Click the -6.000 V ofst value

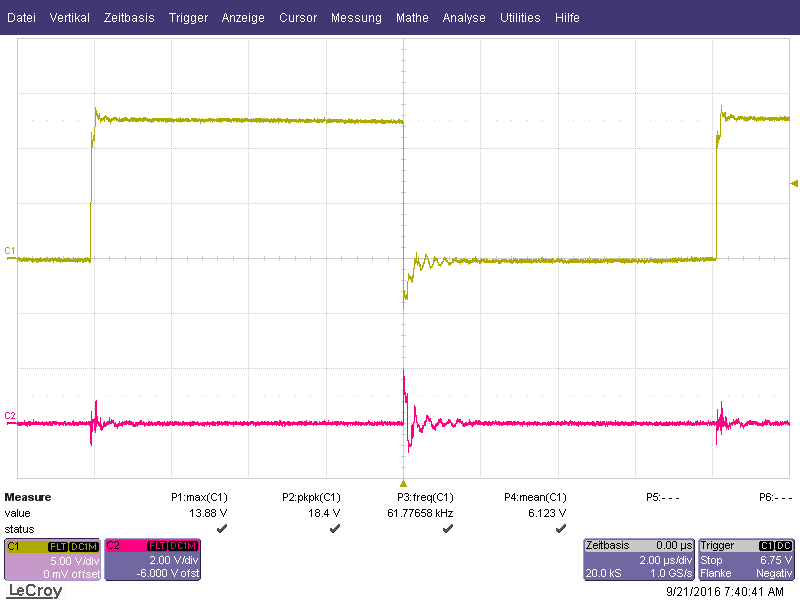(168, 573)
